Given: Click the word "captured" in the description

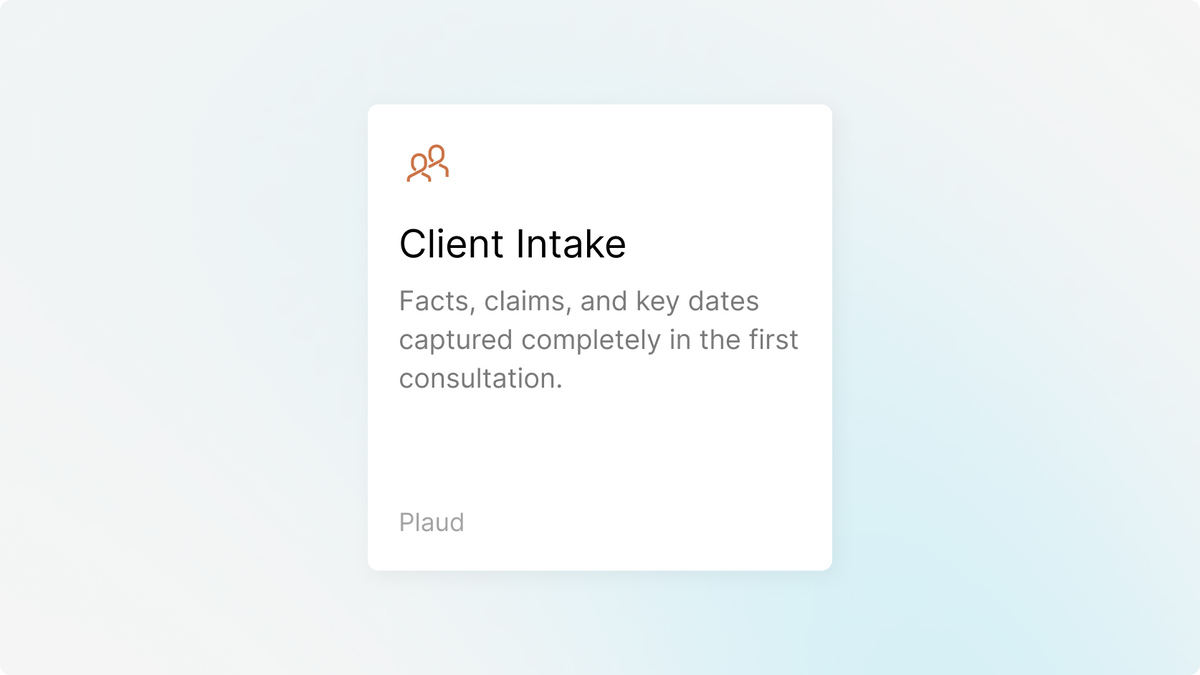Looking at the screenshot, I should [x=455, y=340].
